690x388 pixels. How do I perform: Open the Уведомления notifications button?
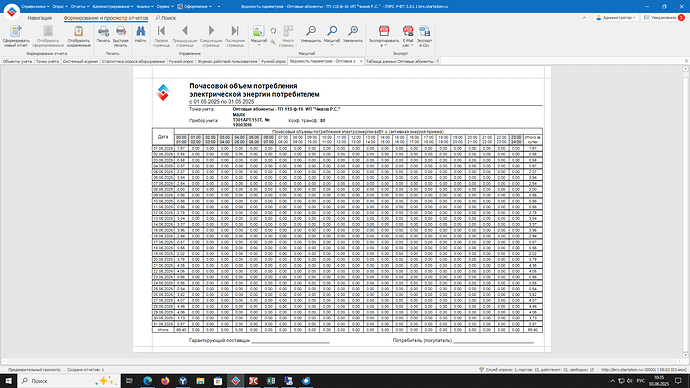664,18
